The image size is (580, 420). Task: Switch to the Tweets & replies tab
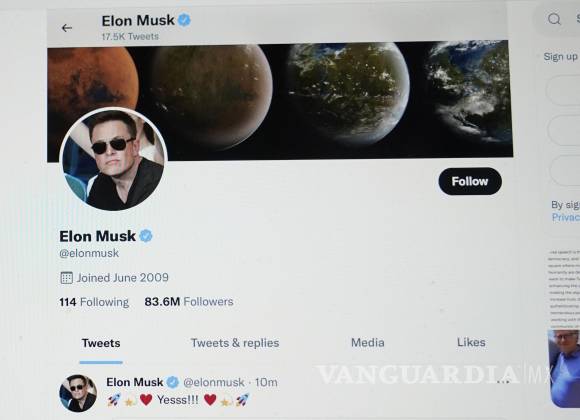pos(235,343)
